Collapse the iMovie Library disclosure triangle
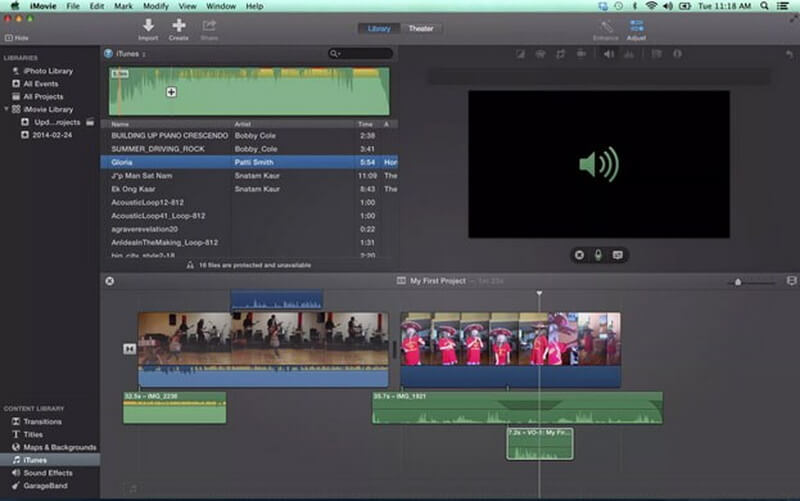800x501 pixels. coord(6,109)
